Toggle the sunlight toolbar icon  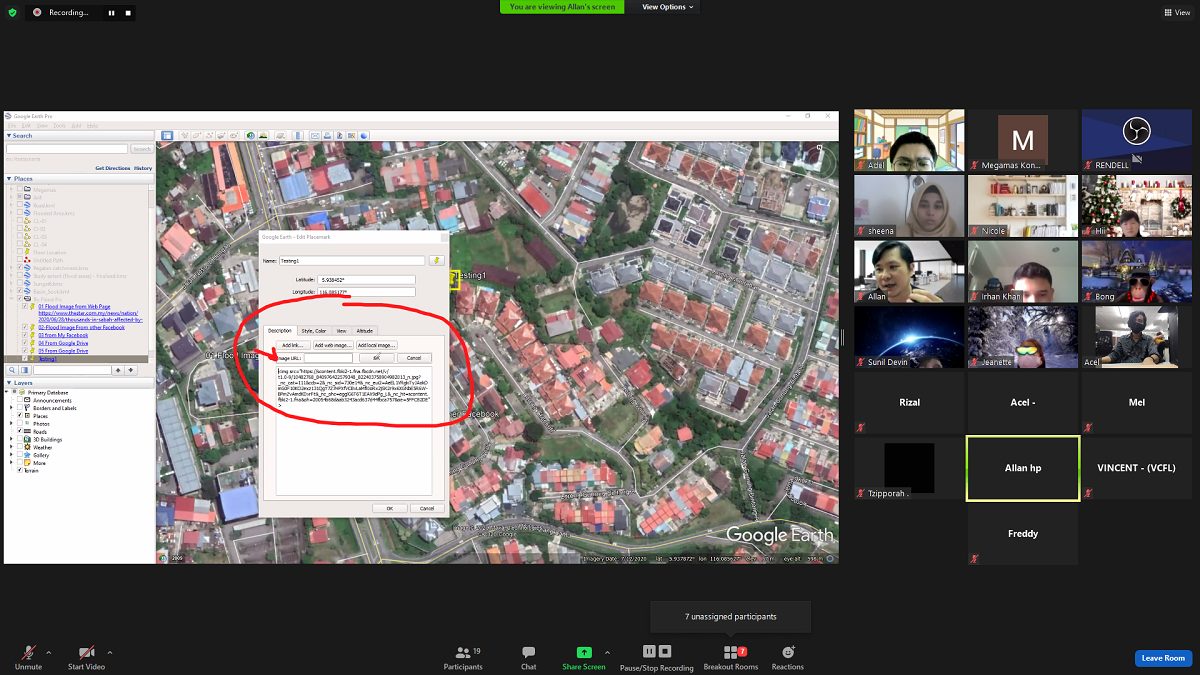pyautogui.click(x=263, y=135)
